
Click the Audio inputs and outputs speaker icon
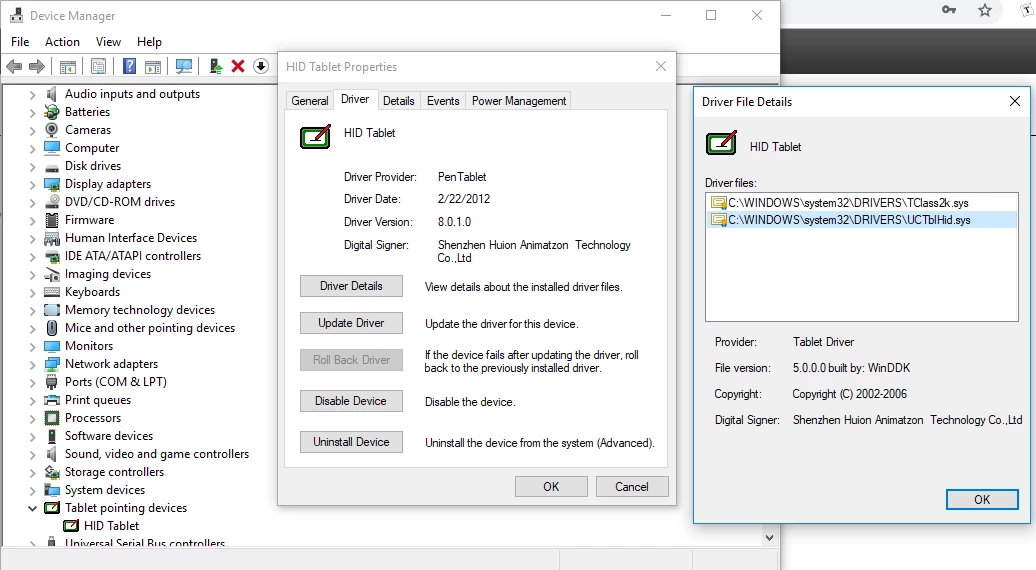[x=52, y=94]
